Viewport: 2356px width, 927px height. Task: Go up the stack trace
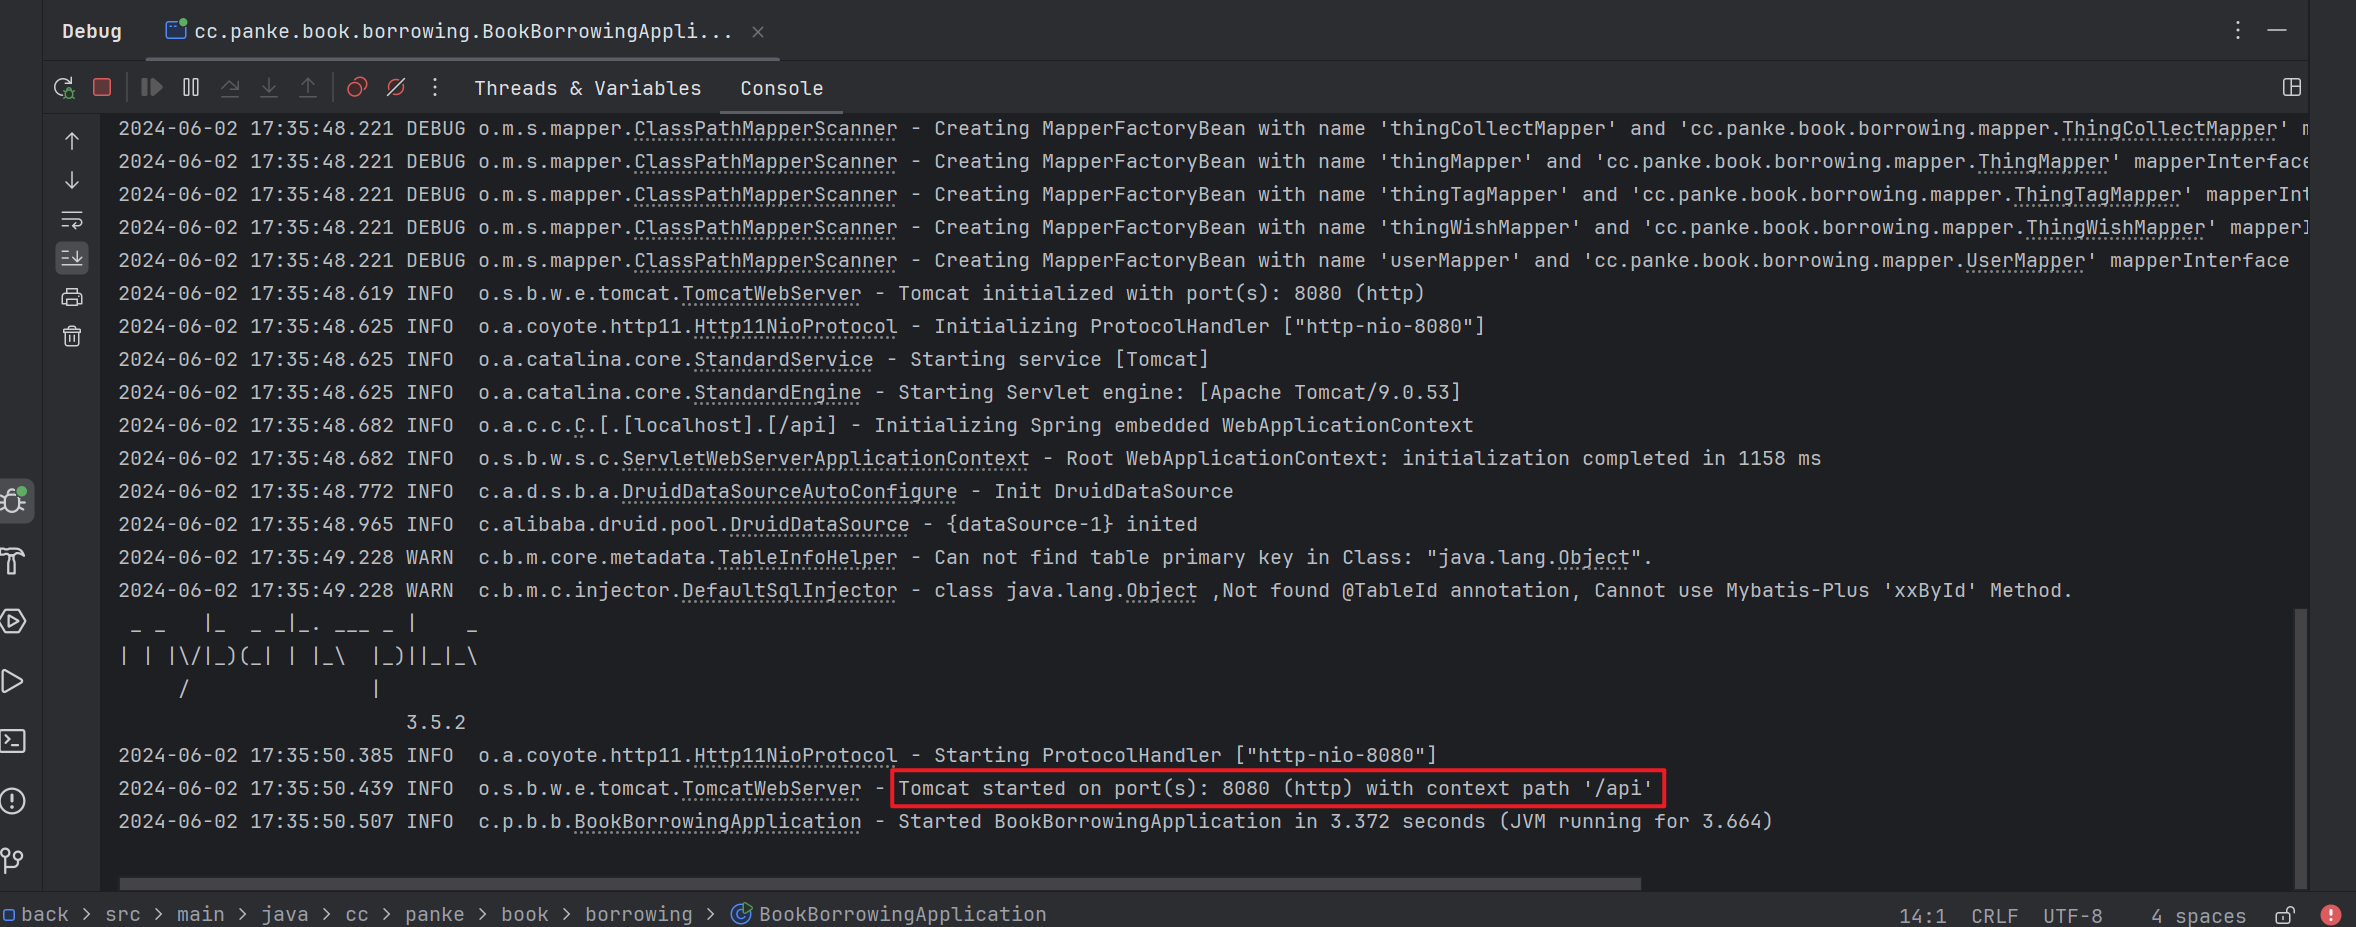pos(72,141)
